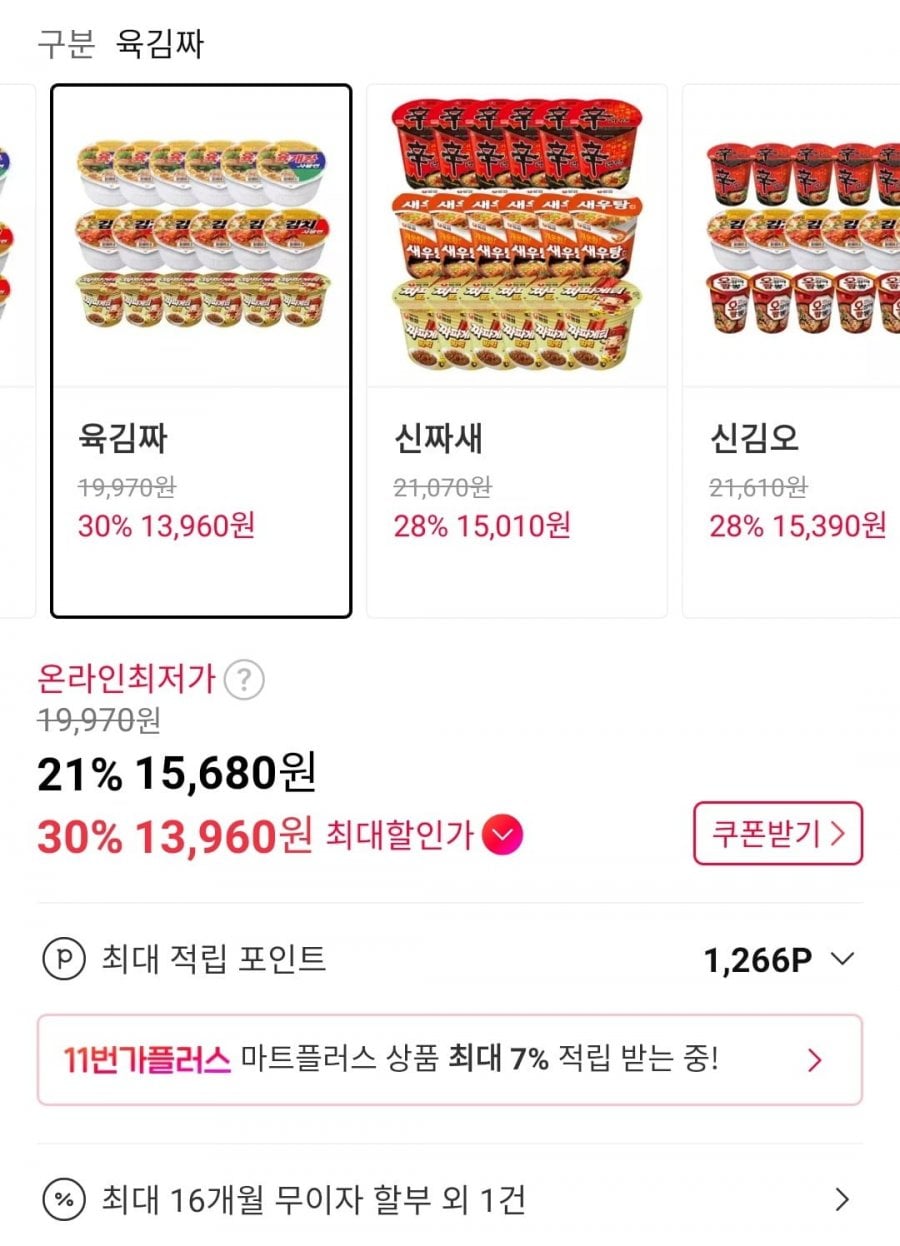
Task: Open the interest-free installment details arrow
Action: coord(842,1199)
